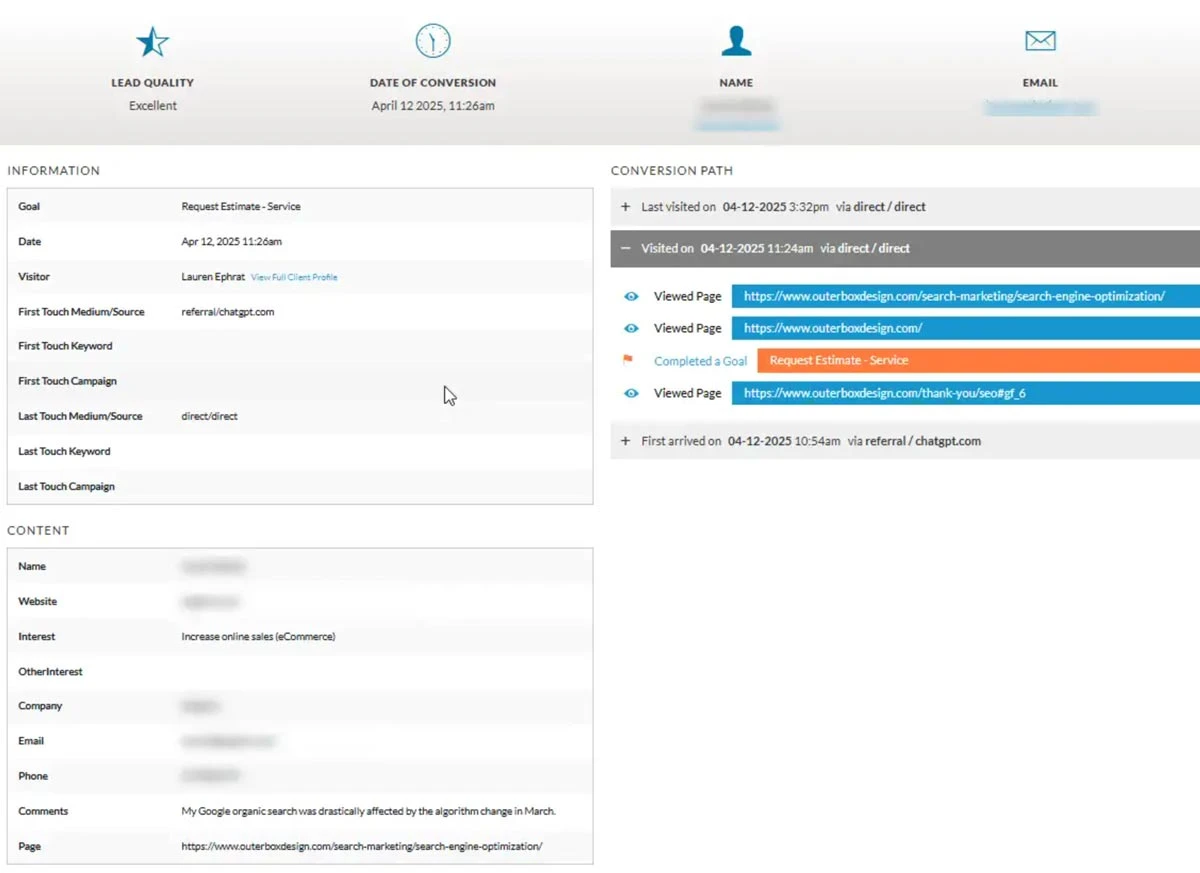Click the Email envelope icon

(1040, 41)
